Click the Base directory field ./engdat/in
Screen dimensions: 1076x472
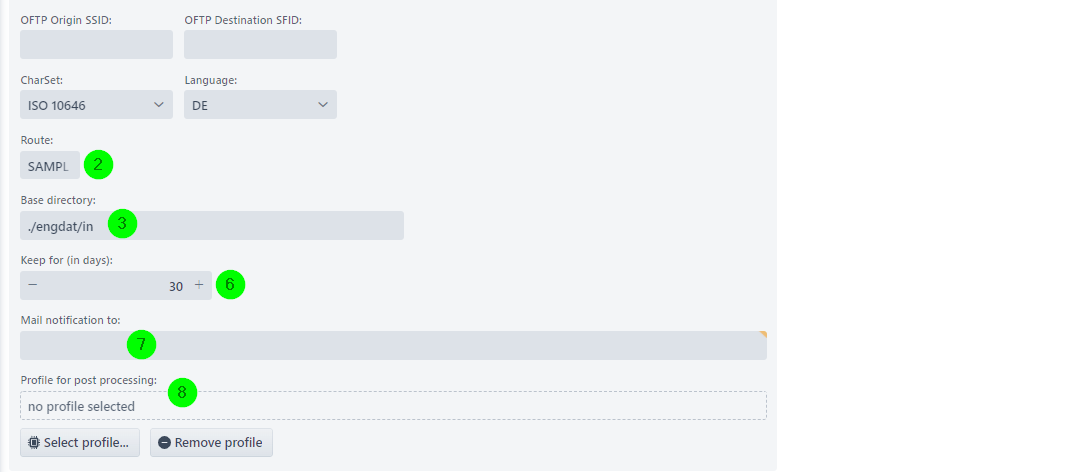(212, 225)
